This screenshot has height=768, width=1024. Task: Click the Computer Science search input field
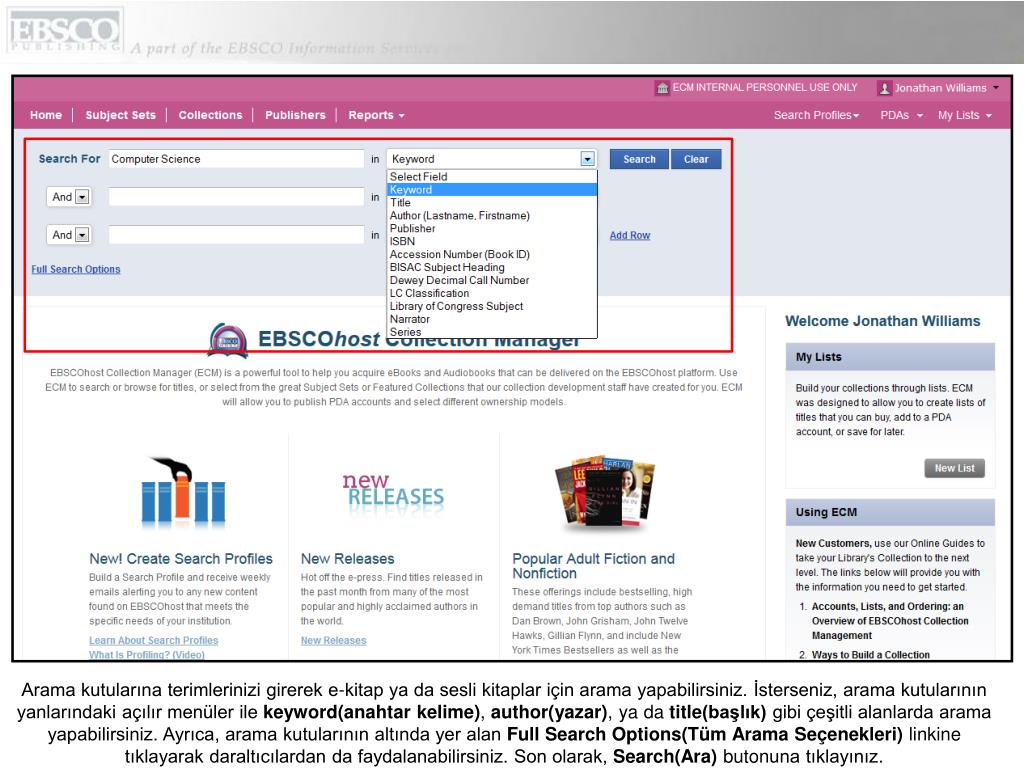coord(236,159)
